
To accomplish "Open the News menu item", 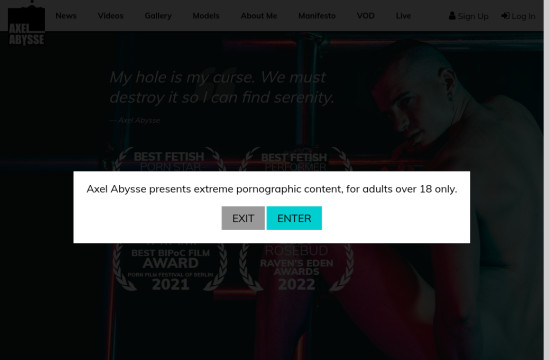I will (66, 16).
